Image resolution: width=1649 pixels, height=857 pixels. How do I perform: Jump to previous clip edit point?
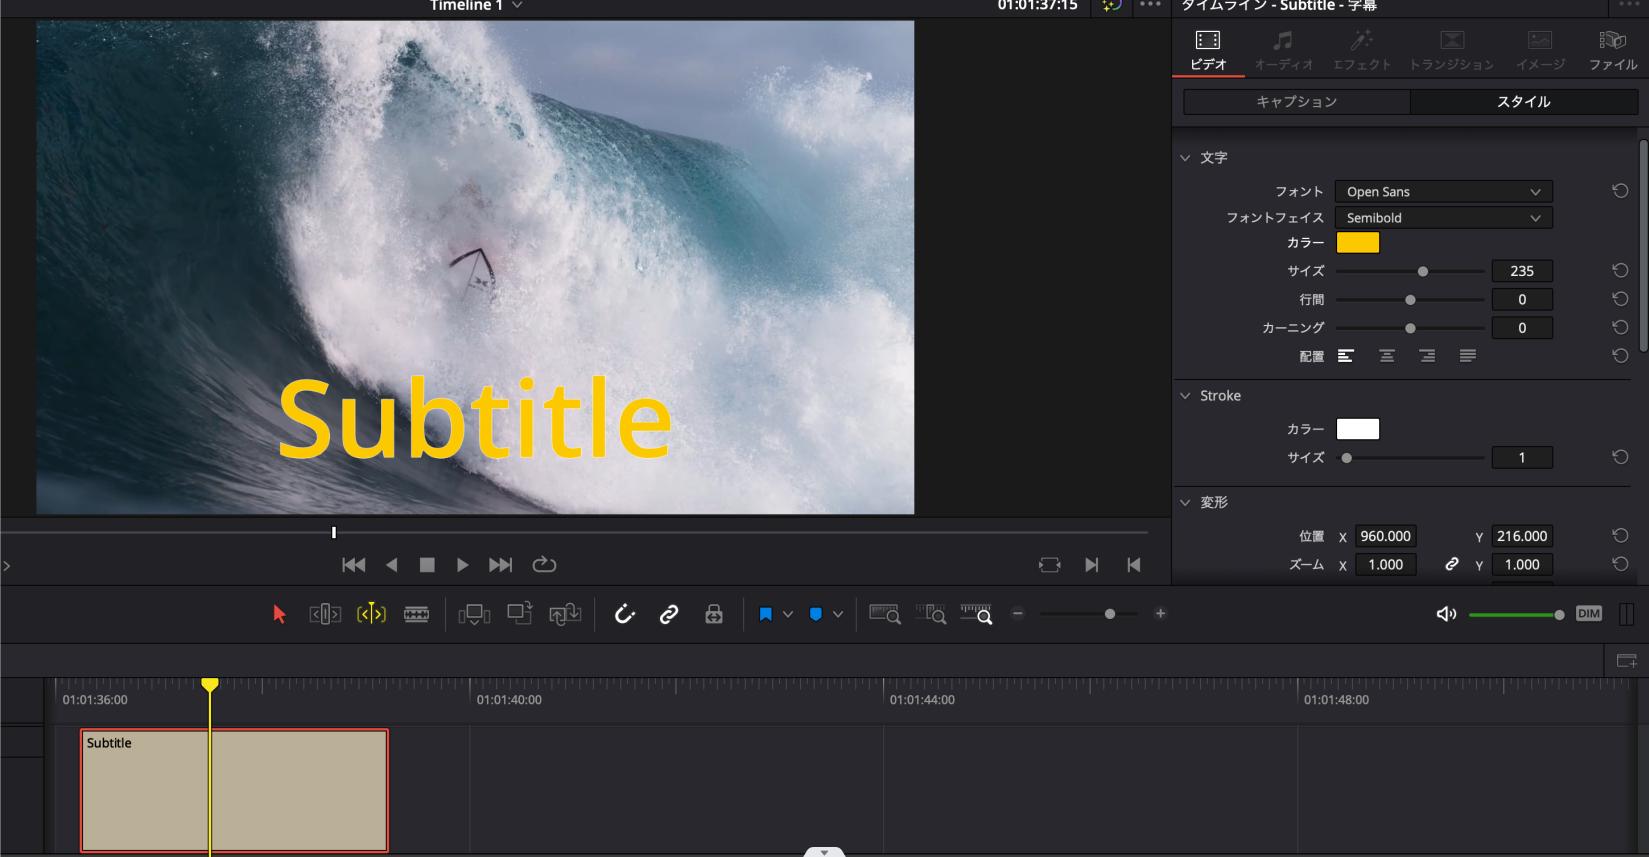click(x=1134, y=565)
